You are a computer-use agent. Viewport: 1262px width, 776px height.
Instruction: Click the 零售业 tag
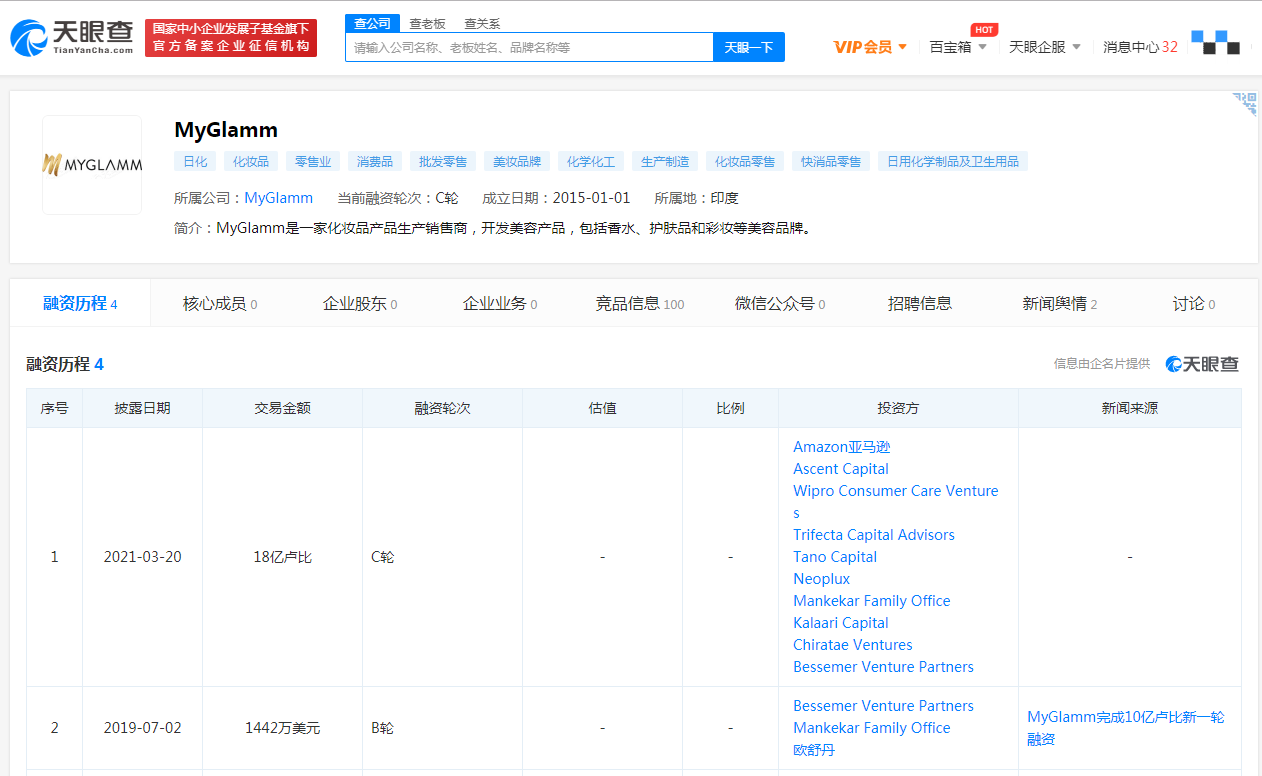click(313, 161)
